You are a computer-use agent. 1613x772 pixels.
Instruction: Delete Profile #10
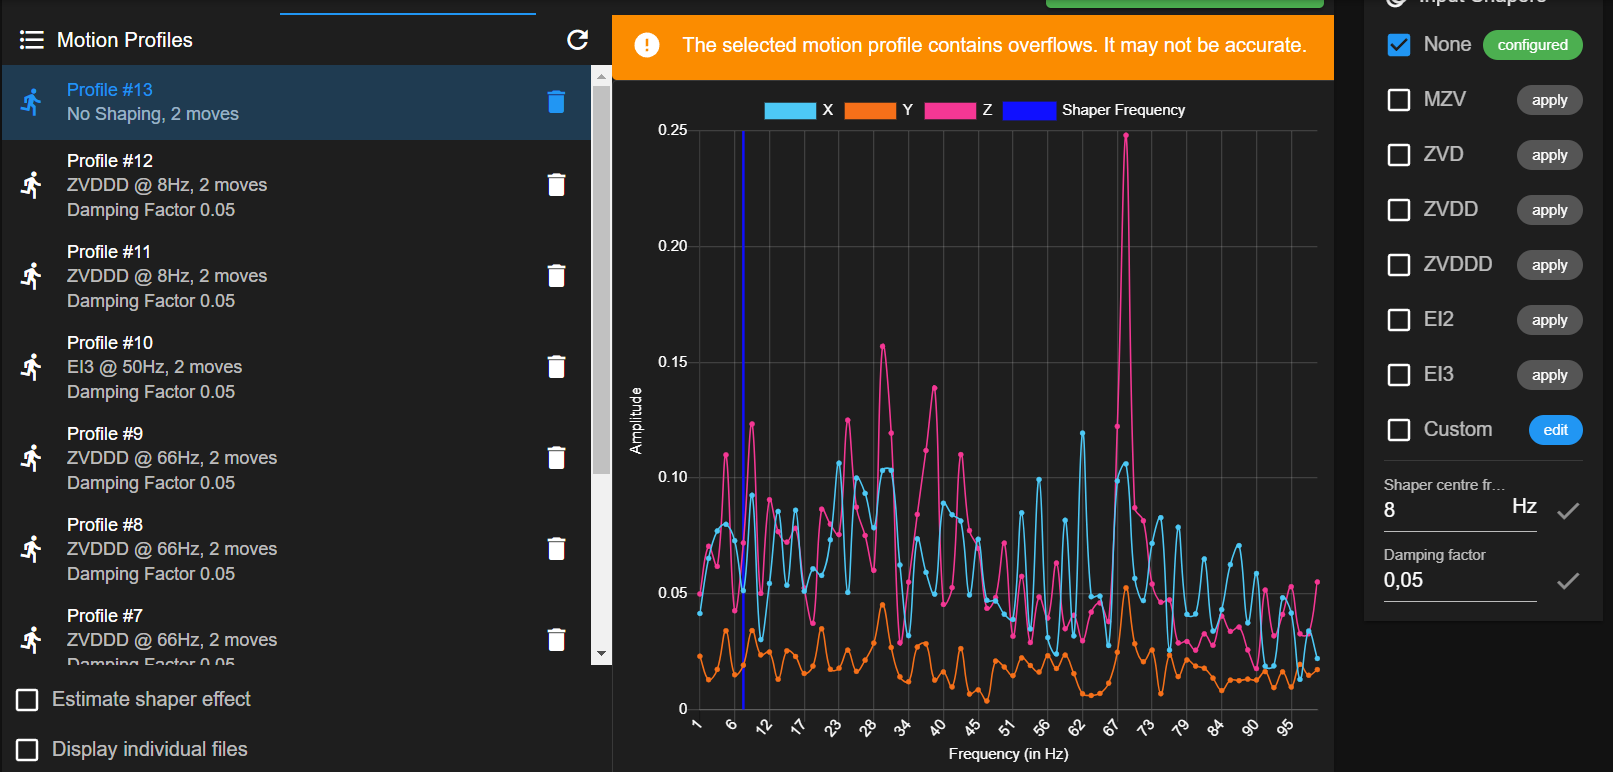(x=557, y=366)
